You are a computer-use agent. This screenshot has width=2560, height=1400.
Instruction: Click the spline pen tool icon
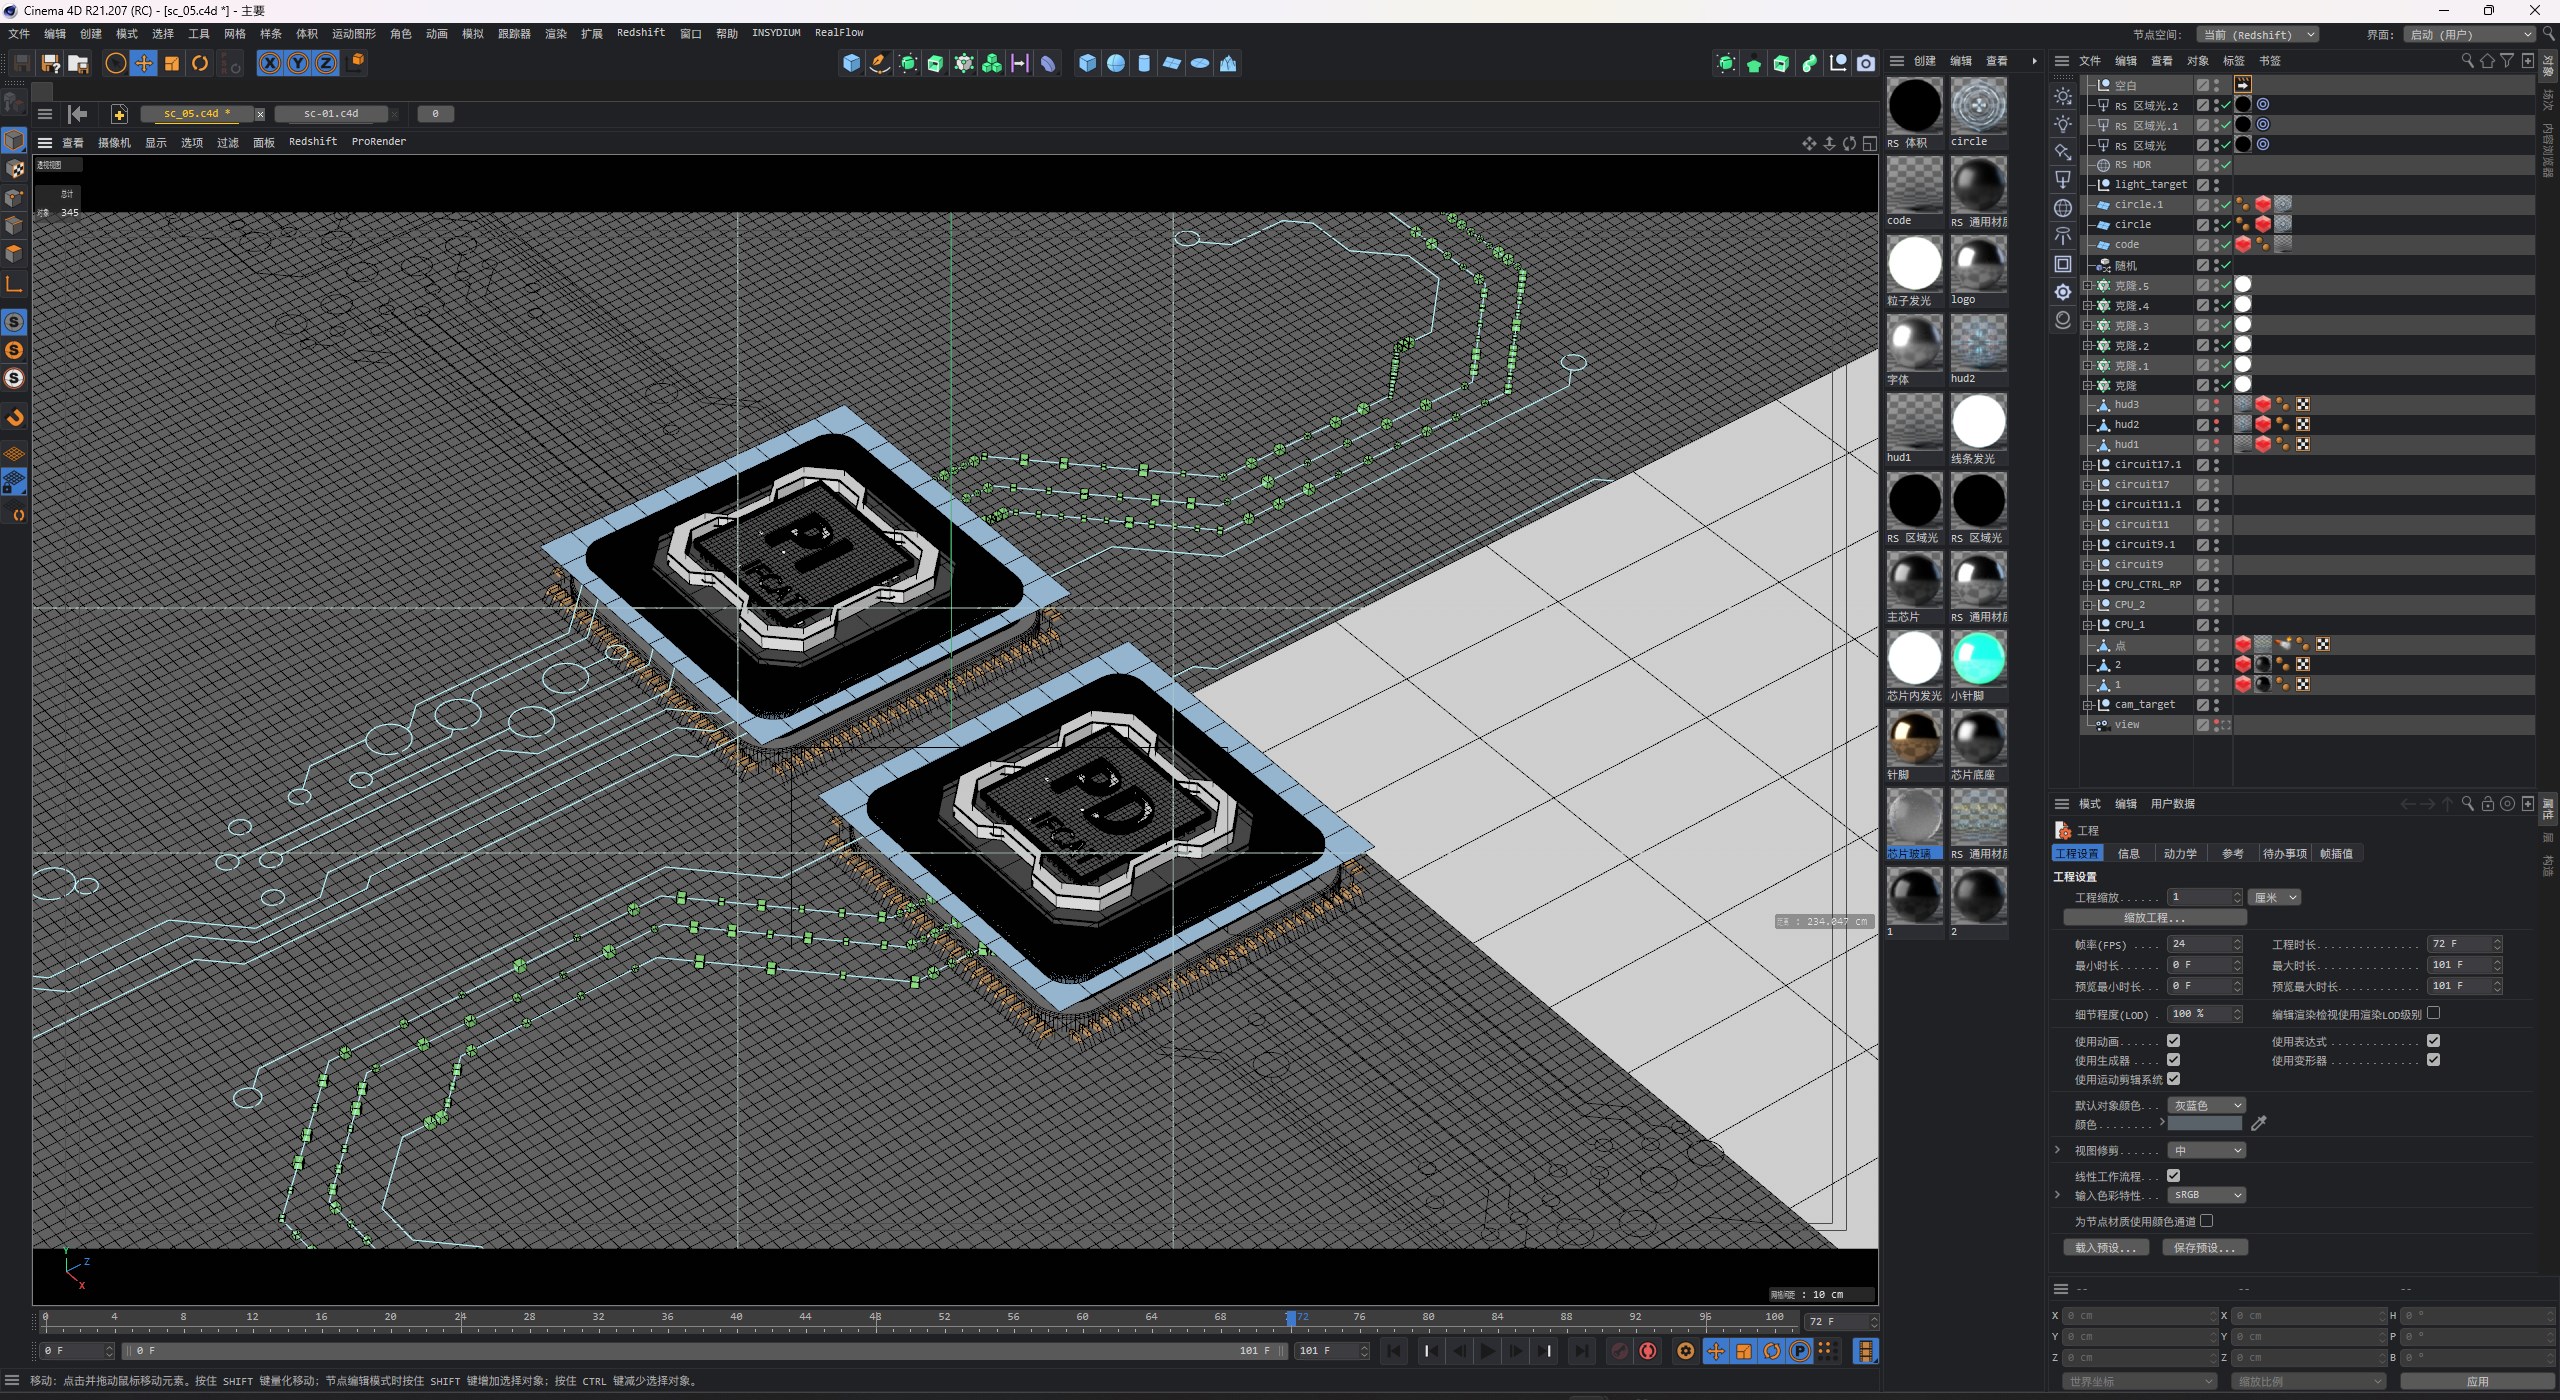pos(879,64)
